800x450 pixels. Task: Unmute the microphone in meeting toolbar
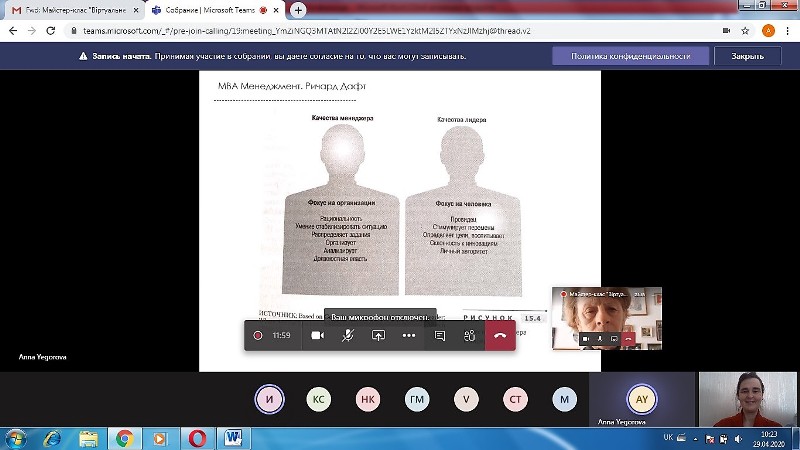point(348,336)
